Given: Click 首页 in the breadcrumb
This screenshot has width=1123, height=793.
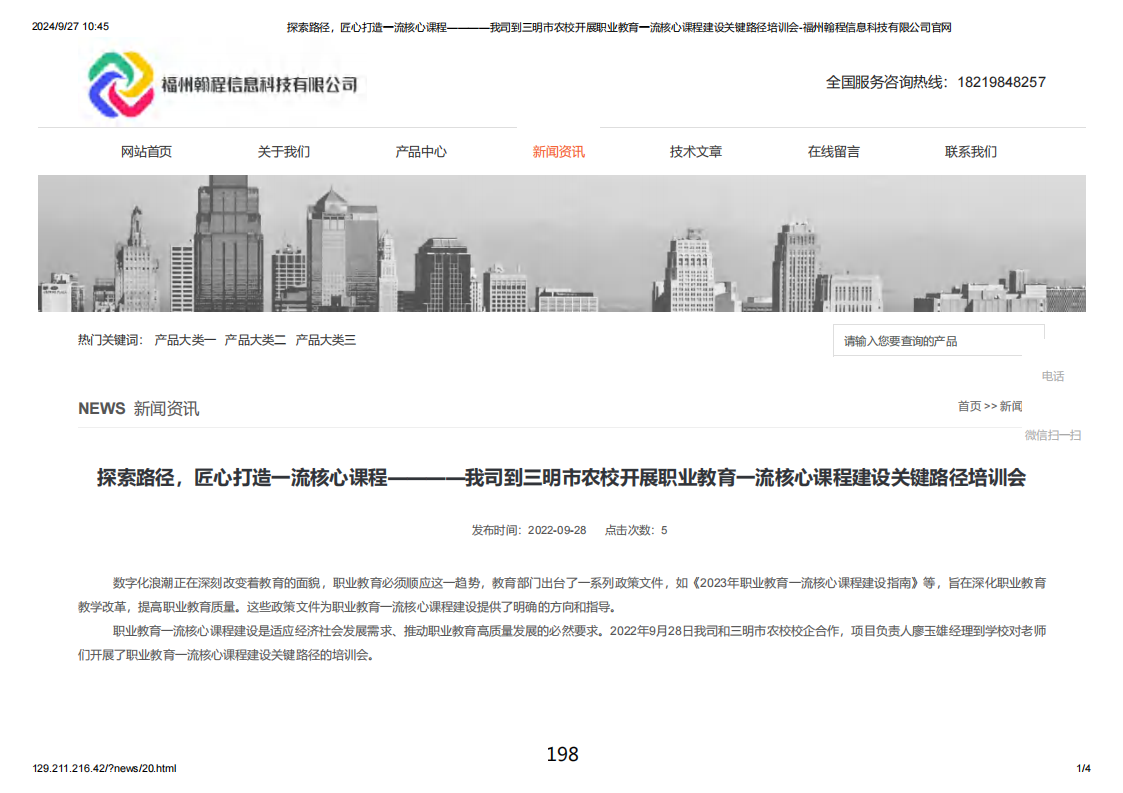Looking at the screenshot, I should [x=970, y=406].
